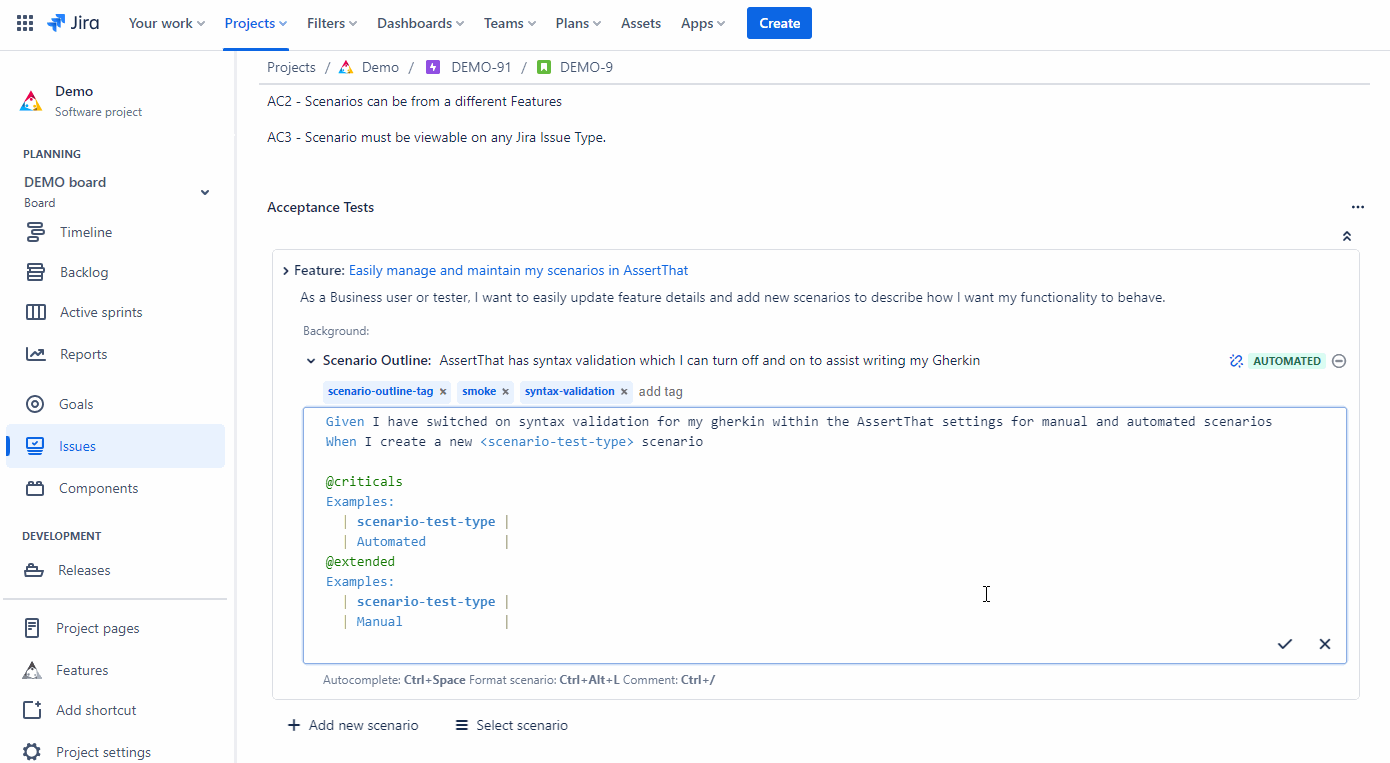The width and height of the screenshot is (1390, 763).
Task: Click the blue Create button
Action: (779, 22)
